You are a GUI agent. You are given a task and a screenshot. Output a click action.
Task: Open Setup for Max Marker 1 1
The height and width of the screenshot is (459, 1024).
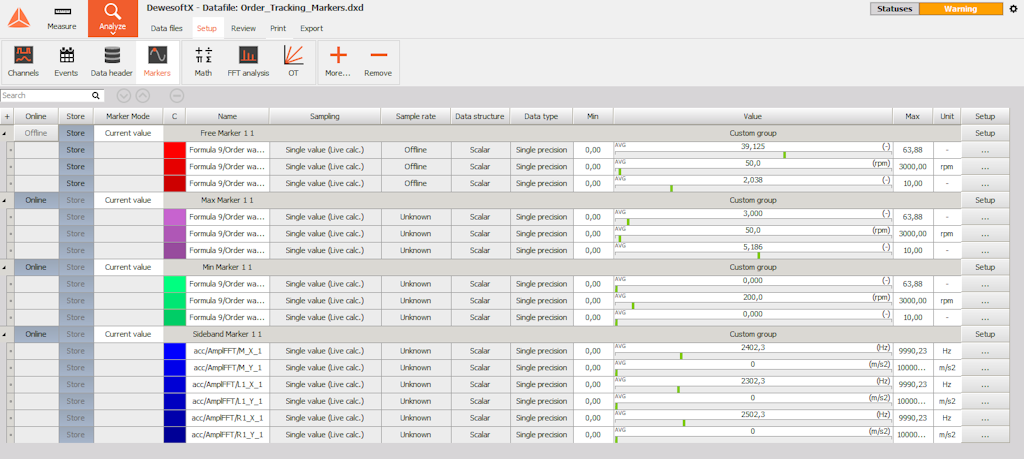point(985,200)
